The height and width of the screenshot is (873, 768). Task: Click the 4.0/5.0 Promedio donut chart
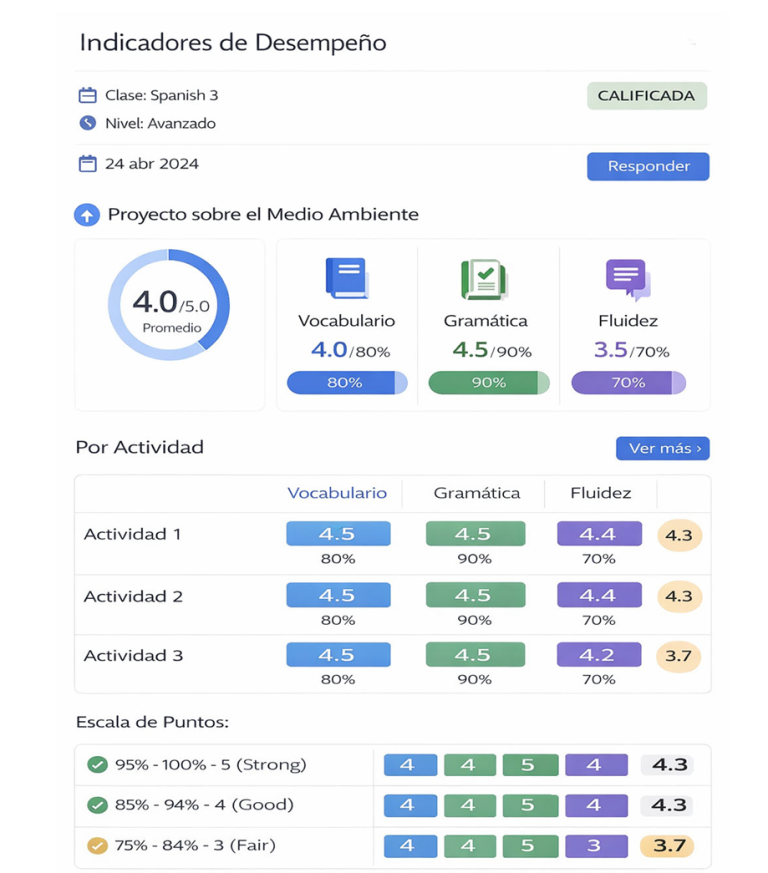coord(168,305)
